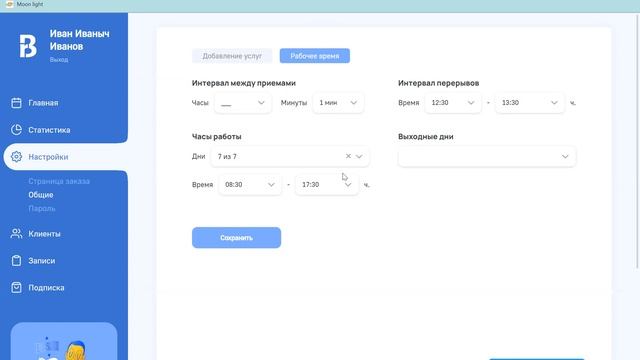
Task: Click the pie chart icon for Статистика
Action: (16, 130)
